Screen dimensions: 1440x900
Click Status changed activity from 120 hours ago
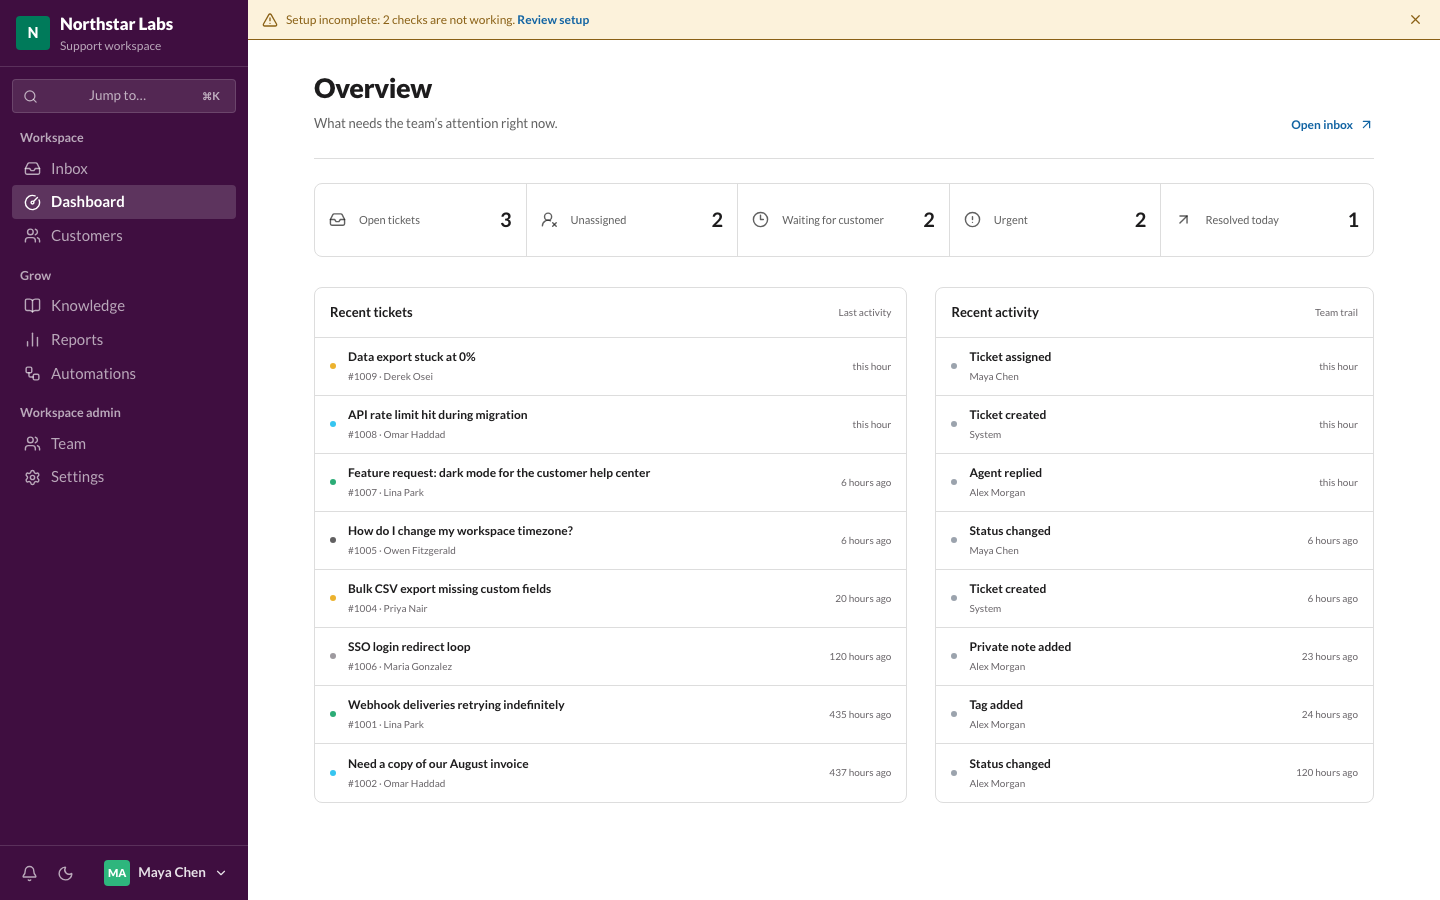coord(1154,773)
